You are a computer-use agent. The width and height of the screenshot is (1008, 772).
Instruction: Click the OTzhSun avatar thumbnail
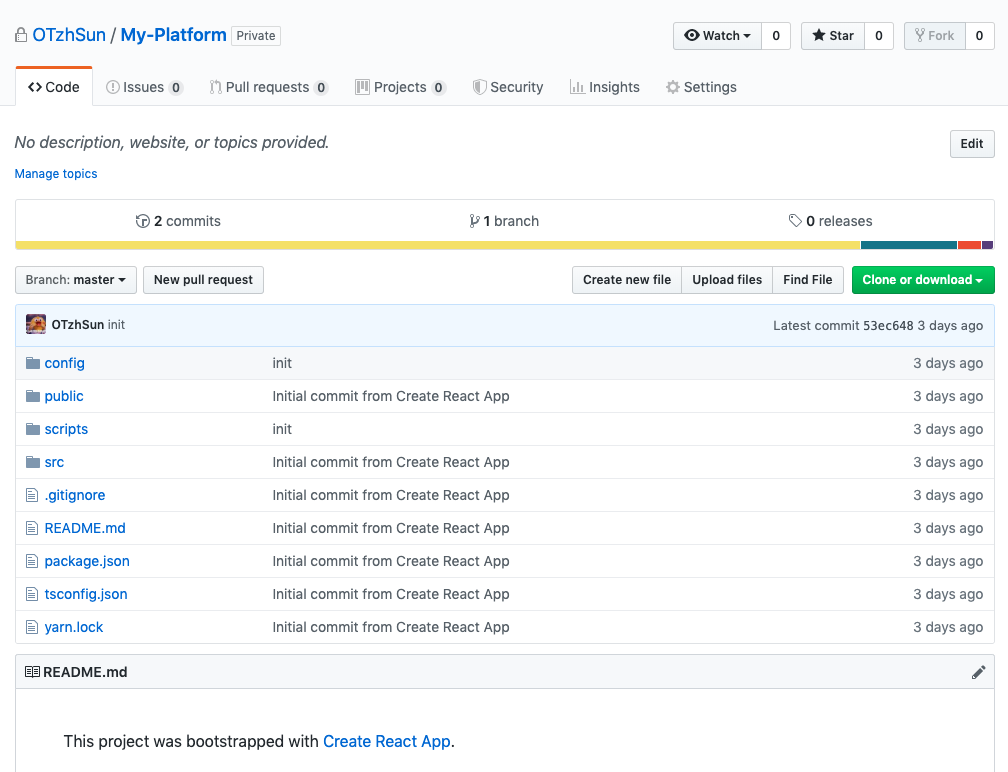[x=36, y=325]
